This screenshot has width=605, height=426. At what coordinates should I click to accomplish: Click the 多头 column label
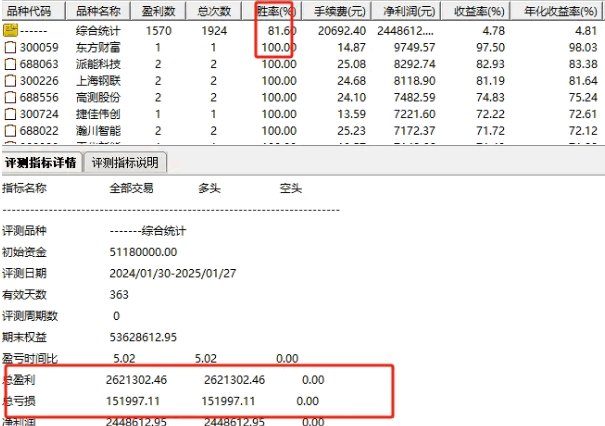coord(210,188)
